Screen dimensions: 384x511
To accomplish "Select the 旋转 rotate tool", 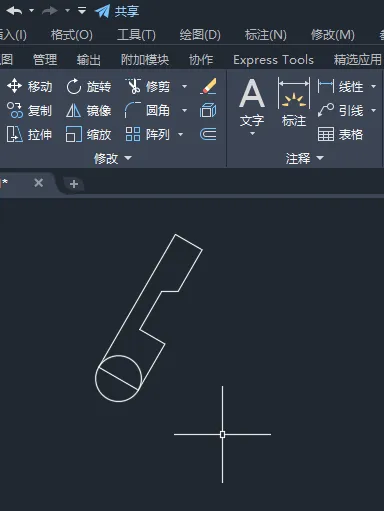I will point(88,87).
